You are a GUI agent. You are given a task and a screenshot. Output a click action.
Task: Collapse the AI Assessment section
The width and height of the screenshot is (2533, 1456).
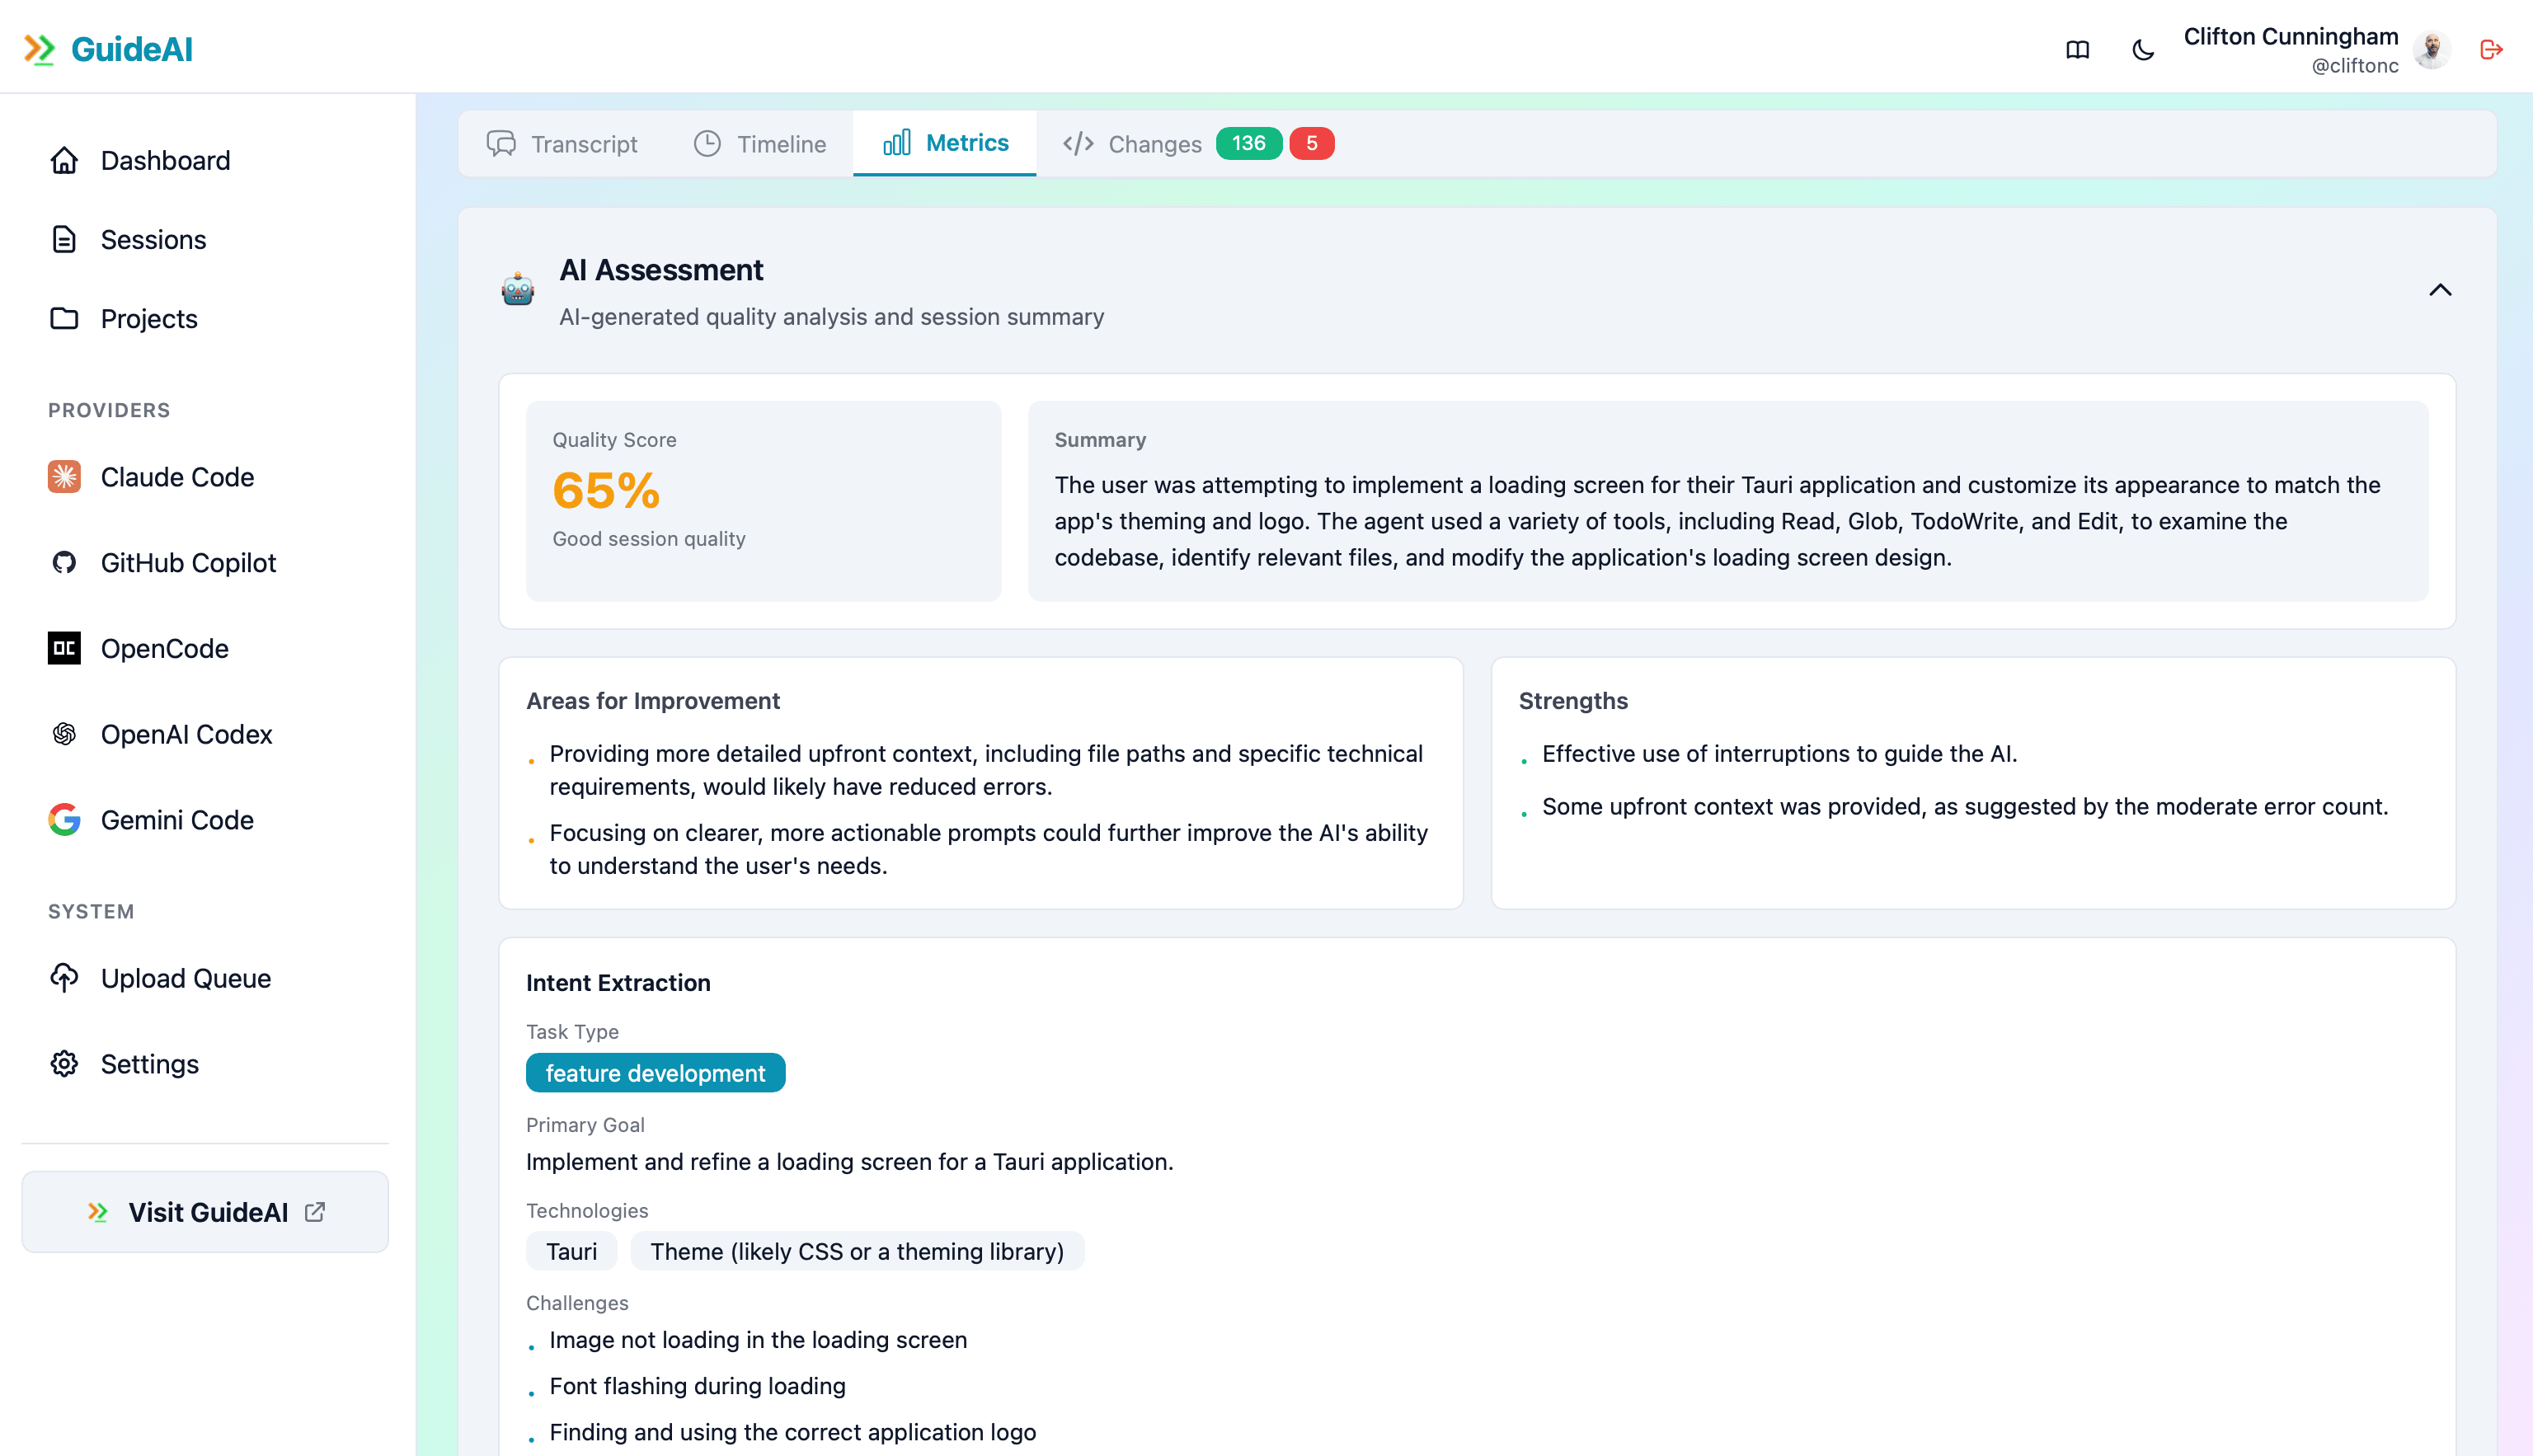click(2440, 291)
